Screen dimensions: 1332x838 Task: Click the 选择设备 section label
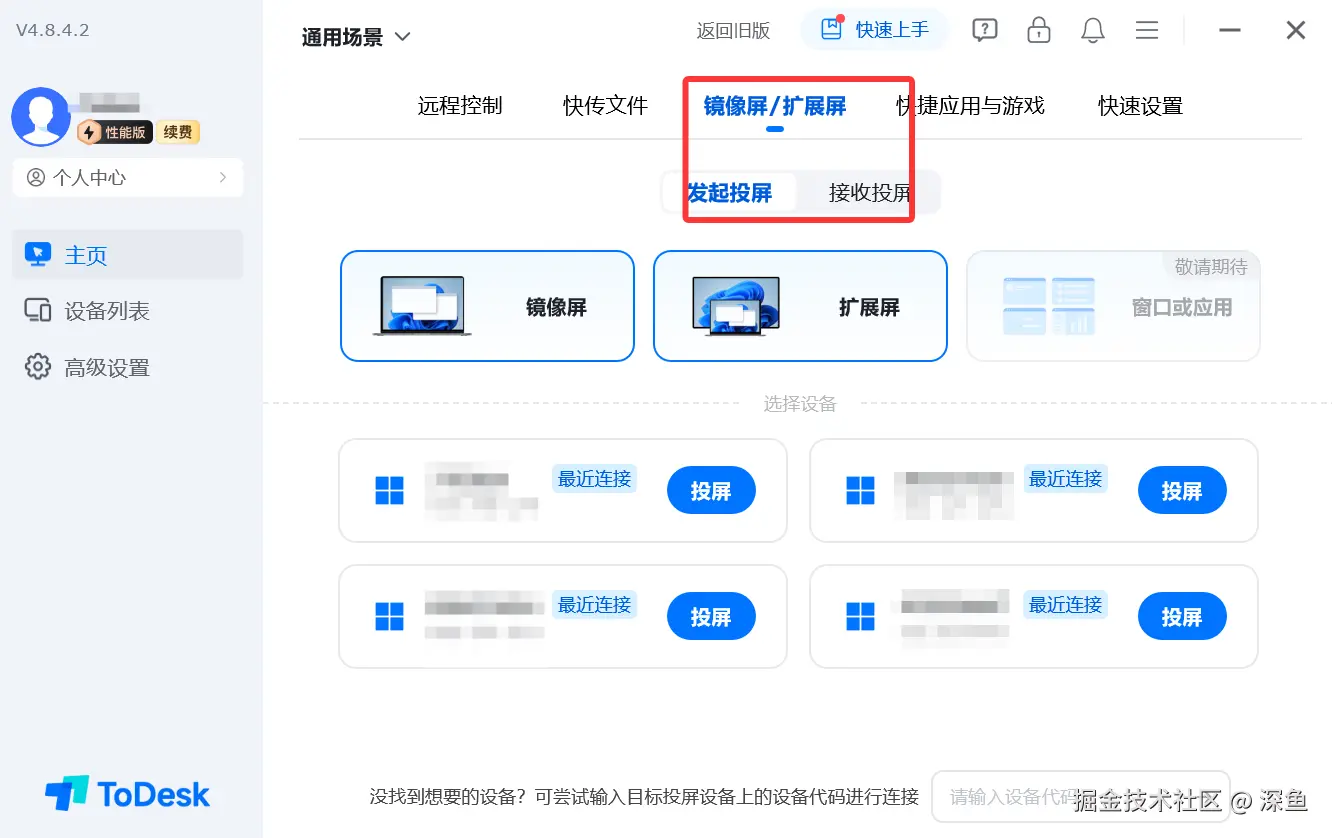click(x=800, y=404)
